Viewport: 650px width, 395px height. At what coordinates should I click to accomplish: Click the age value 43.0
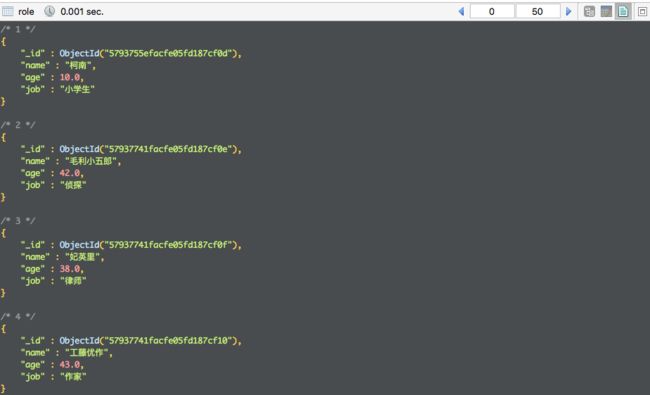70,365
